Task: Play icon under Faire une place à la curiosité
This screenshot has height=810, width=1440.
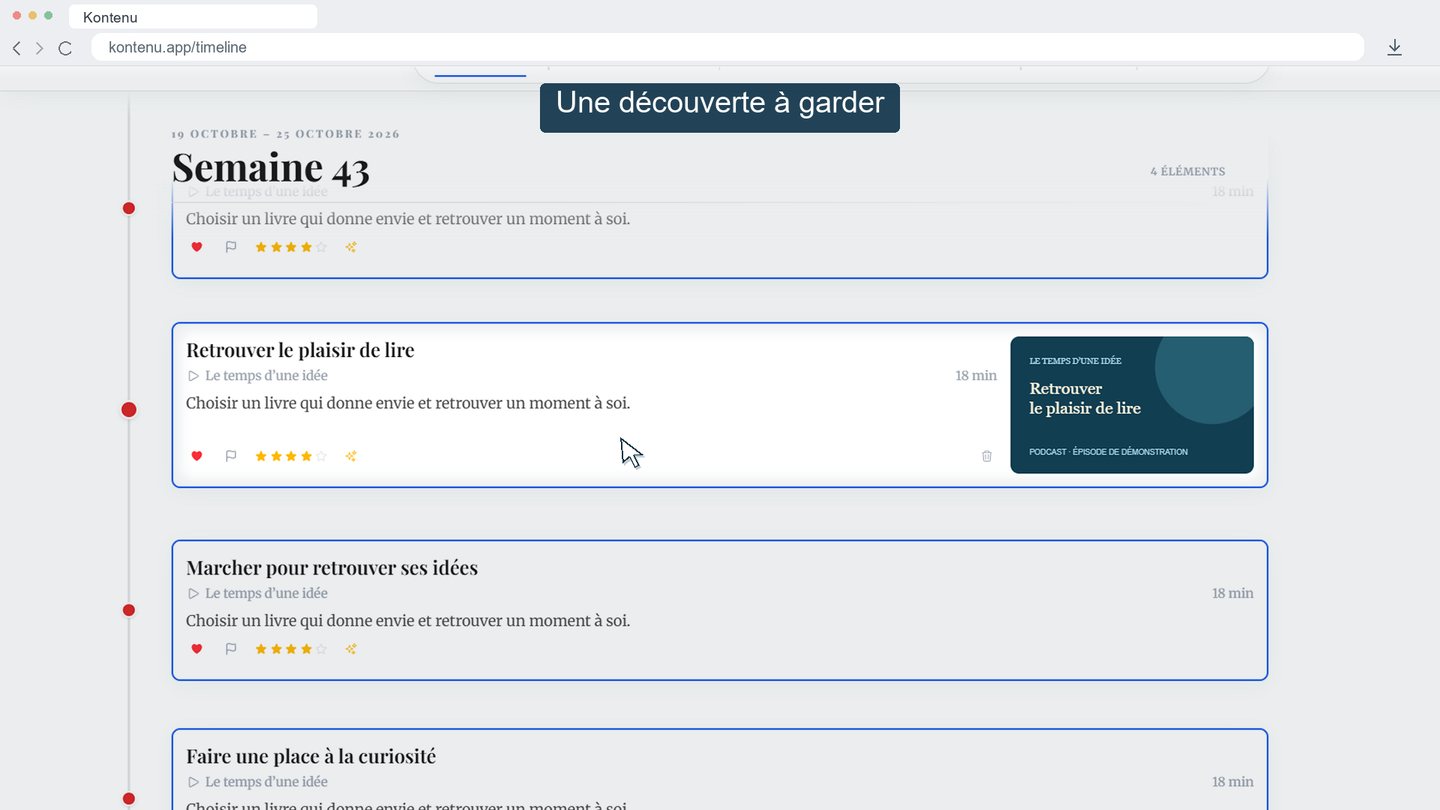Action: click(194, 782)
